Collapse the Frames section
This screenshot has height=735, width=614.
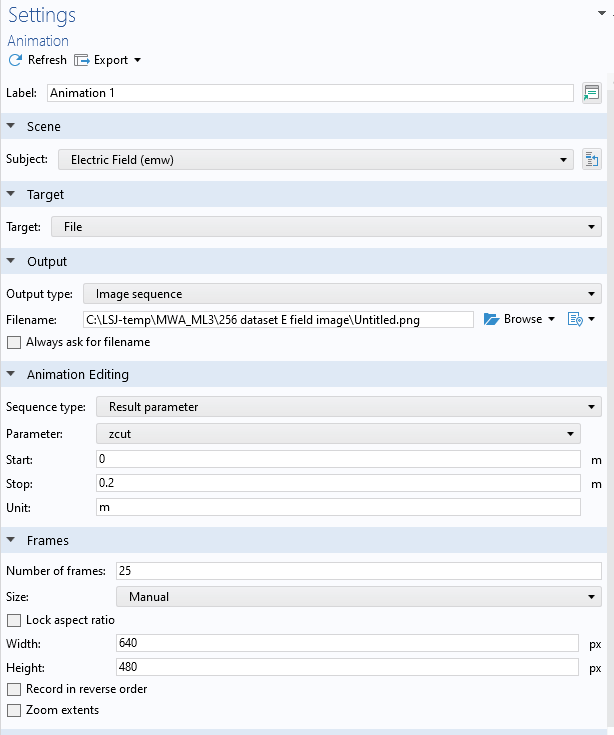pyautogui.click(x=11, y=540)
